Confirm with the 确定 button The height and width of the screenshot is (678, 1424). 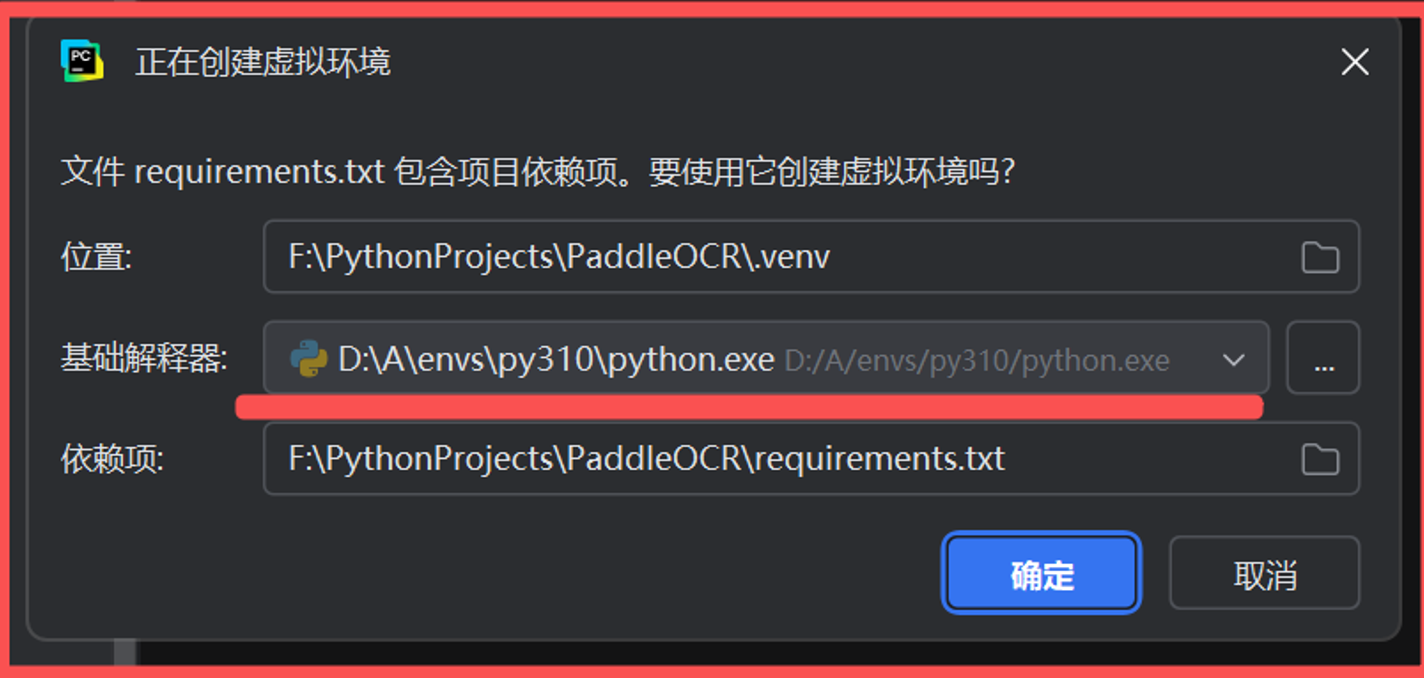(1041, 573)
